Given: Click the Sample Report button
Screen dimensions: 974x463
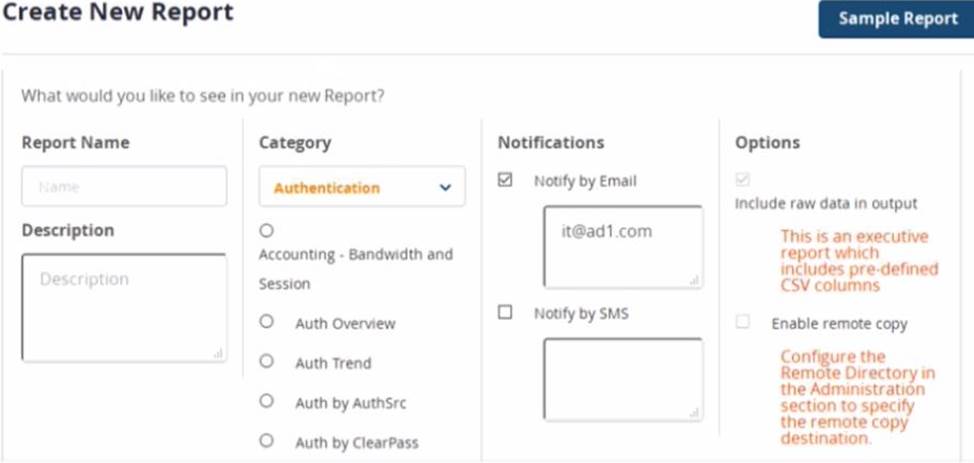Looking at the screenshot, I should (897, 19).
